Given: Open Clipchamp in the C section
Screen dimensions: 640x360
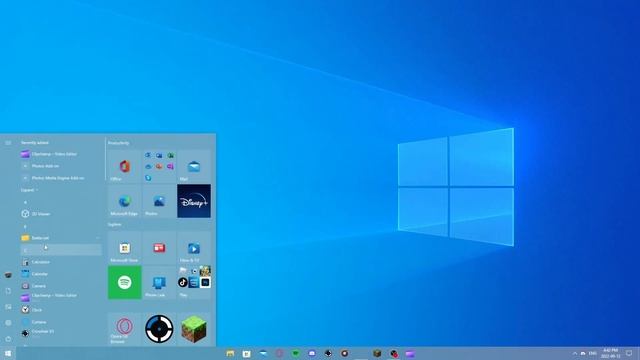Looking at the screenshot, I should tap(61, 298).
